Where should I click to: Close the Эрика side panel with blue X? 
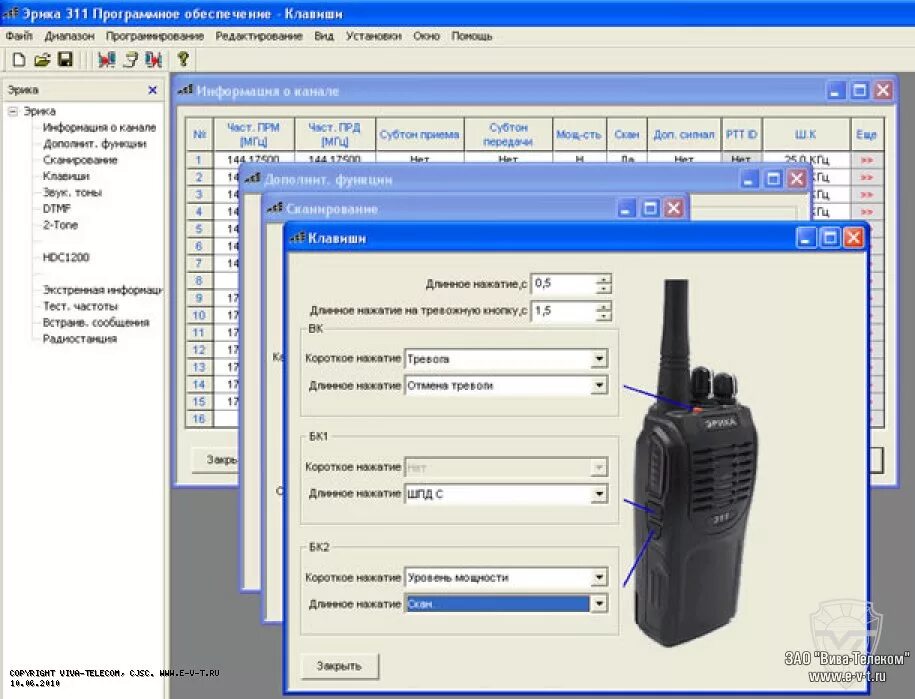pyautogui.click(x=152, y=90)
